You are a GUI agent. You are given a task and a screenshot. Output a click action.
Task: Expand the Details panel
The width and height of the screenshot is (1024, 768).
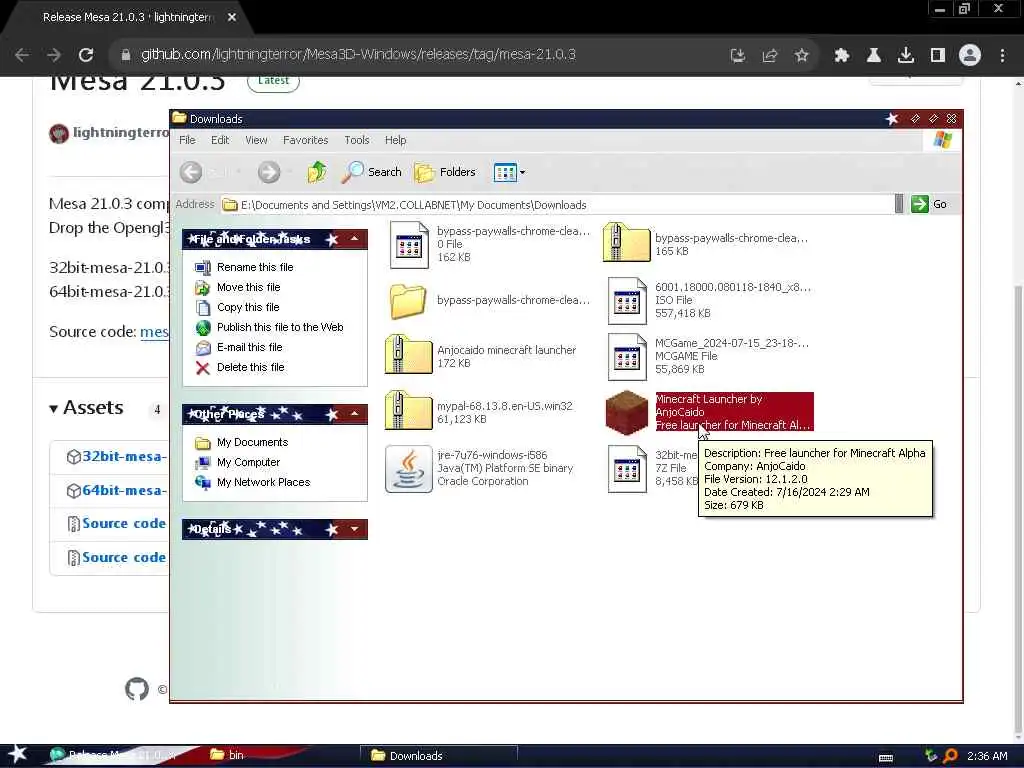click(x=355, y=529)
